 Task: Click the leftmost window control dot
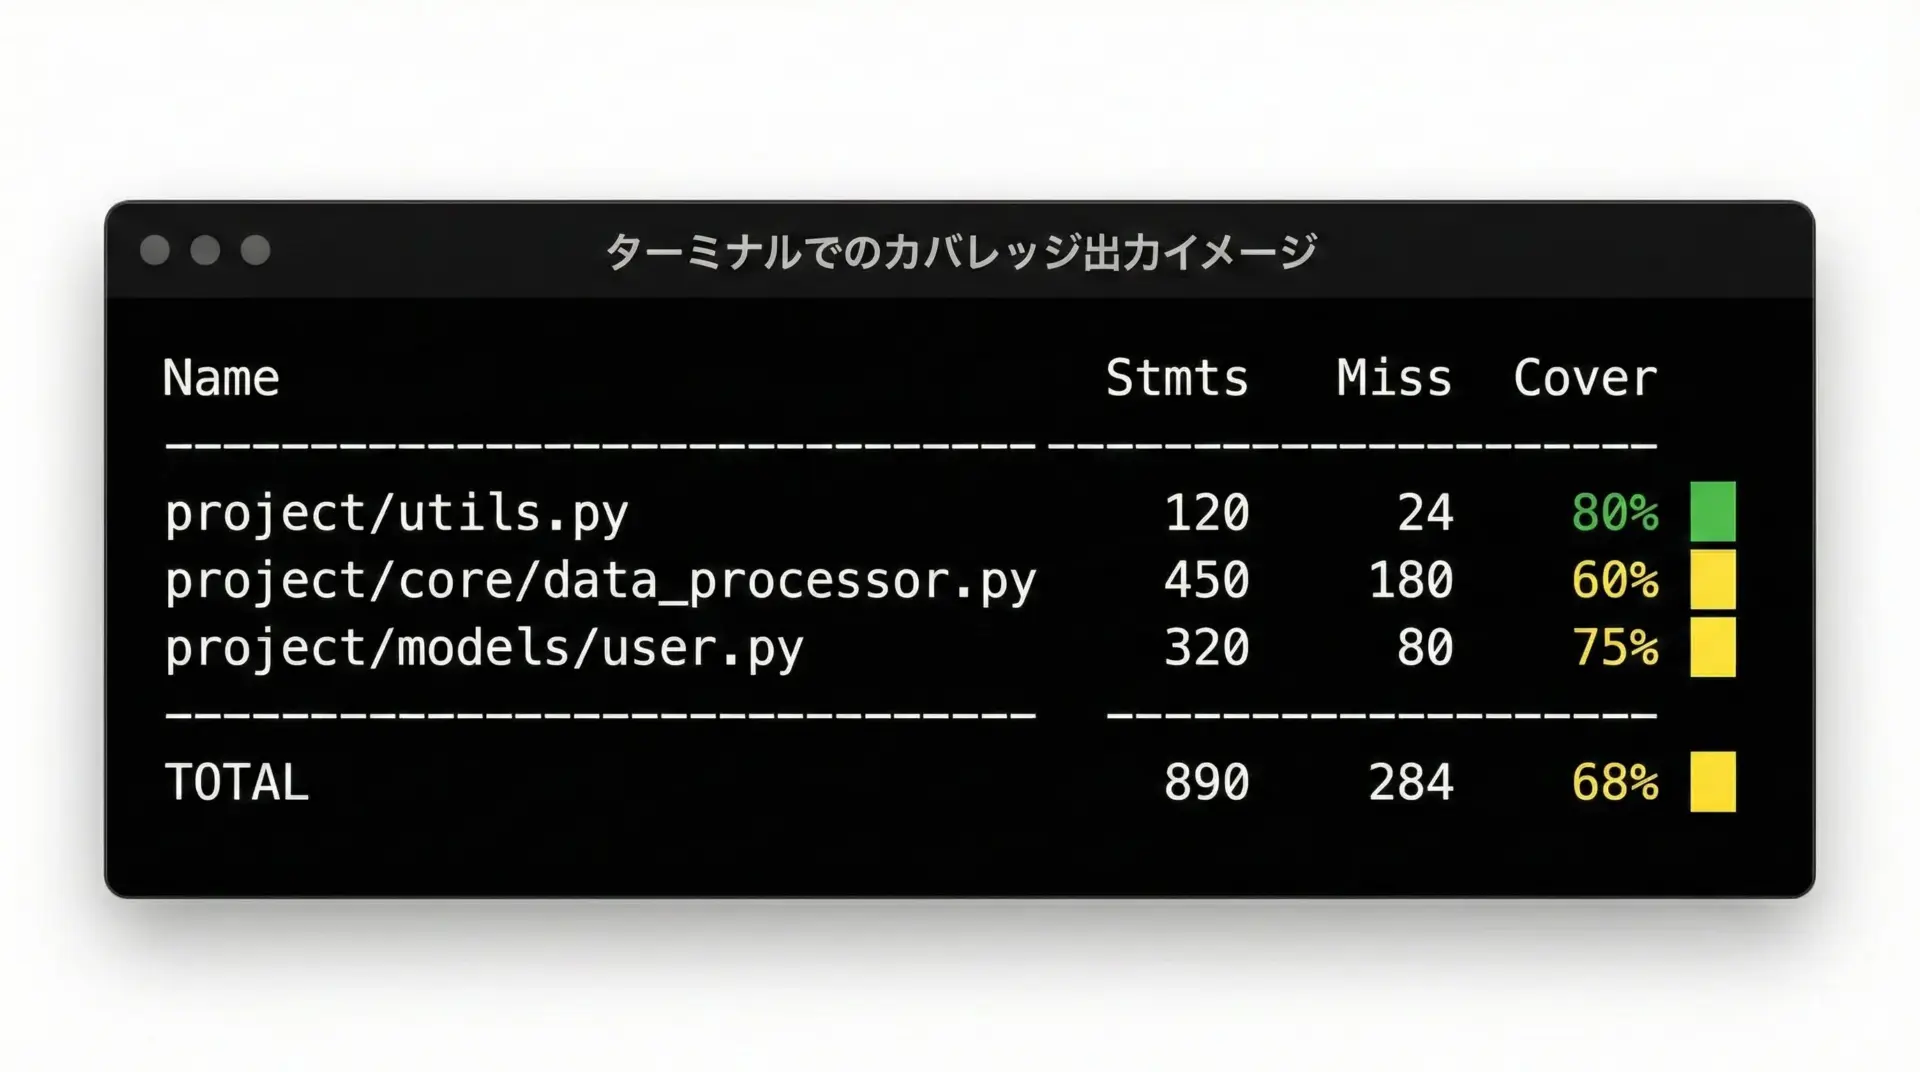(x=155, y=250)
